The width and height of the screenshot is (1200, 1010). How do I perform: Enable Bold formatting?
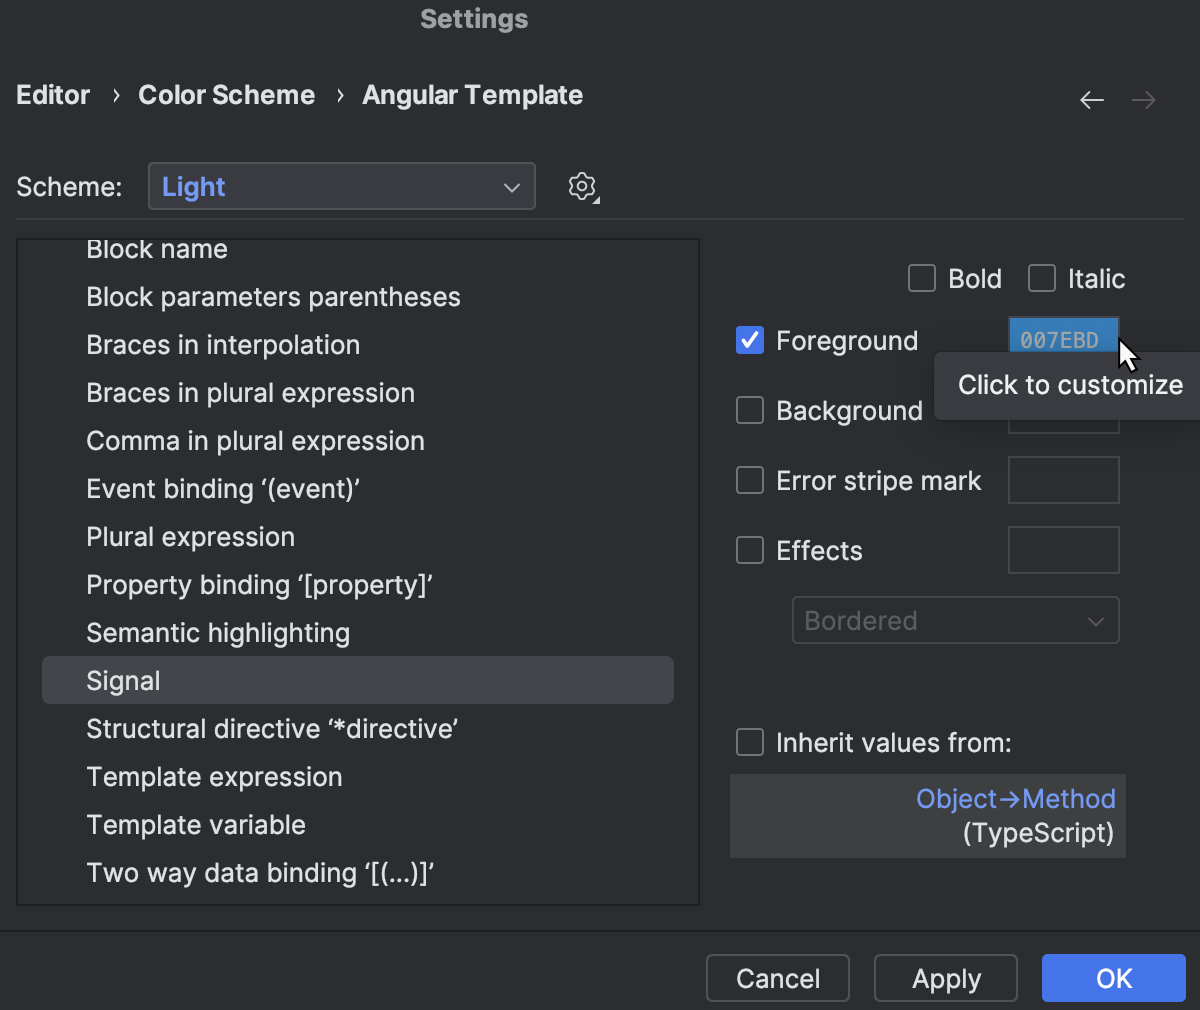pyautogui.click(x=921, y=278)
